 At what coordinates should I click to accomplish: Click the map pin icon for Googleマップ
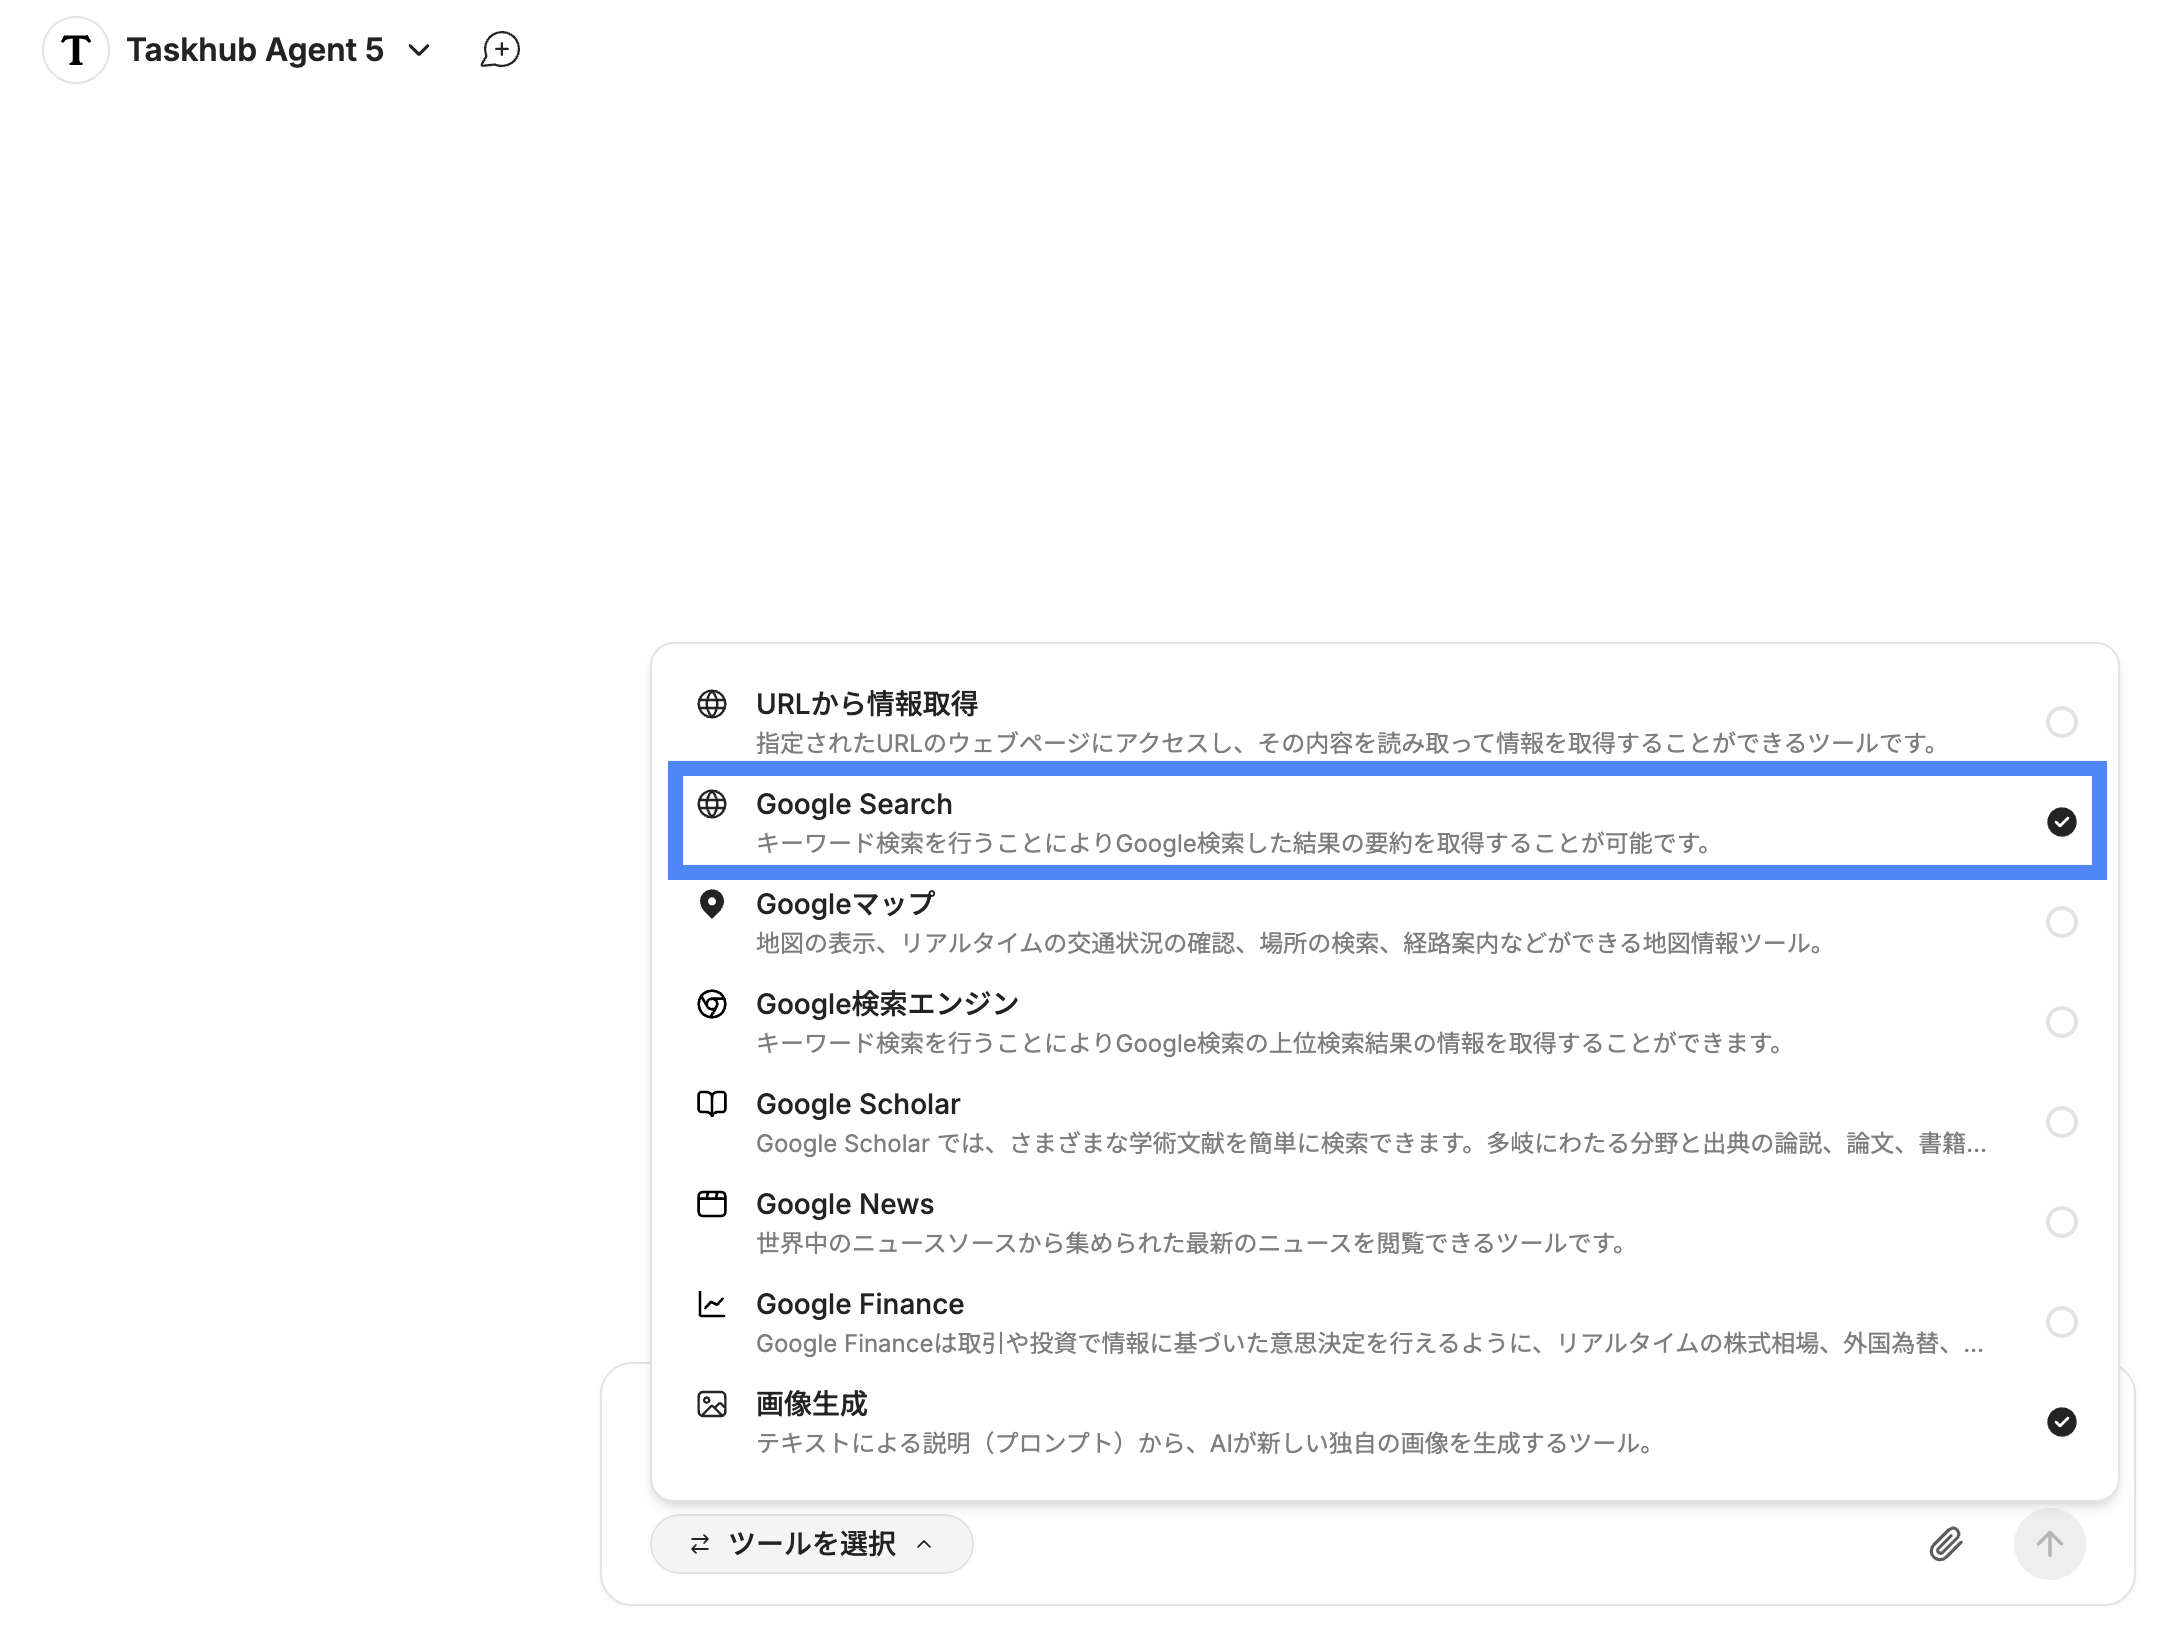[711, 904]
